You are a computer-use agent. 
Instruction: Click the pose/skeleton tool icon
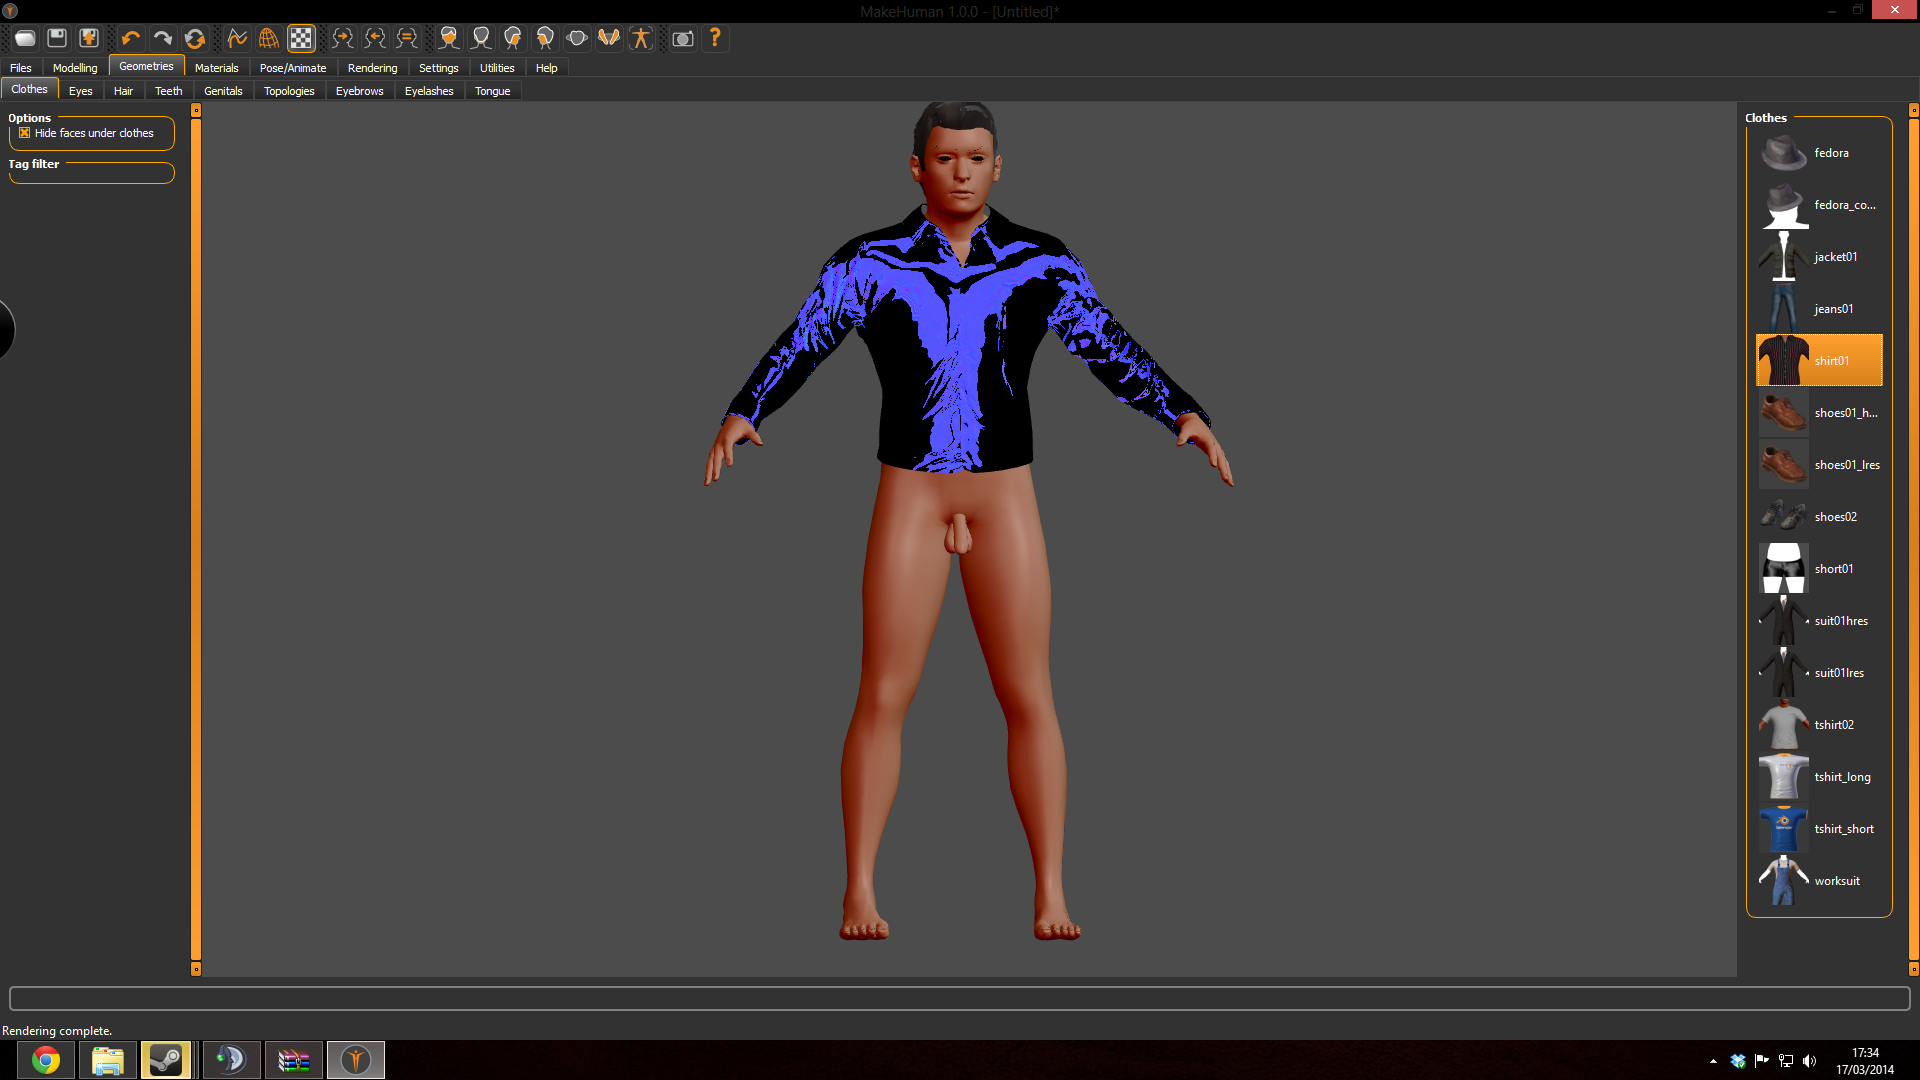(642, 38)
